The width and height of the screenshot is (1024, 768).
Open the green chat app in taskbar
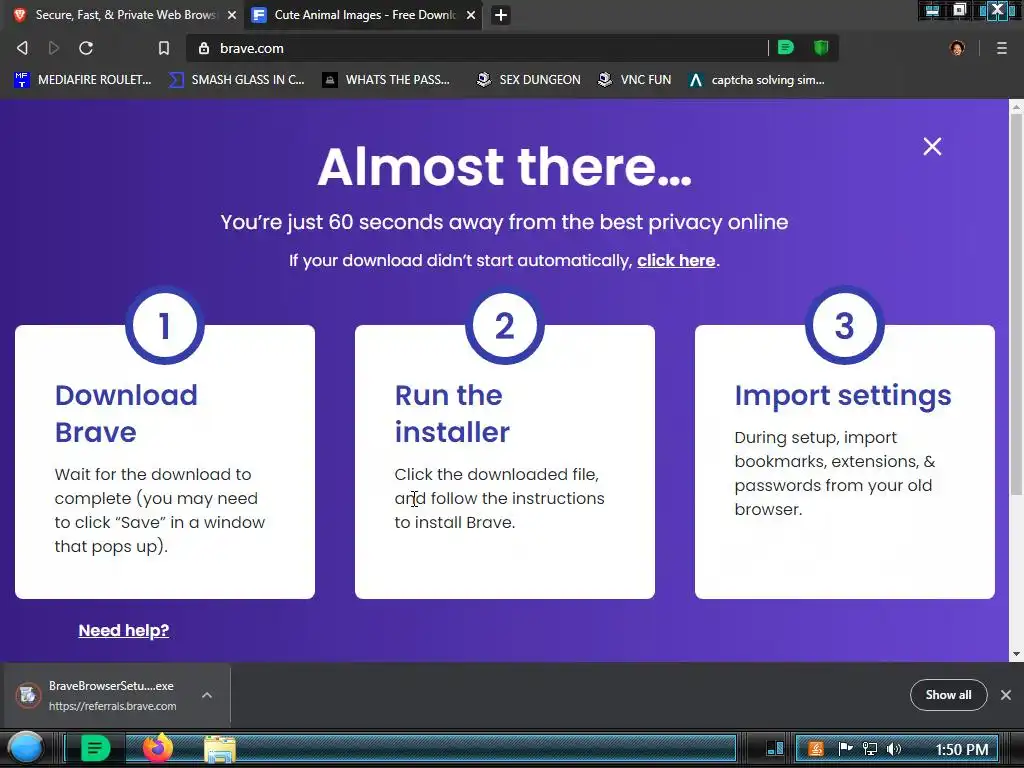click(x=95, y=748)
